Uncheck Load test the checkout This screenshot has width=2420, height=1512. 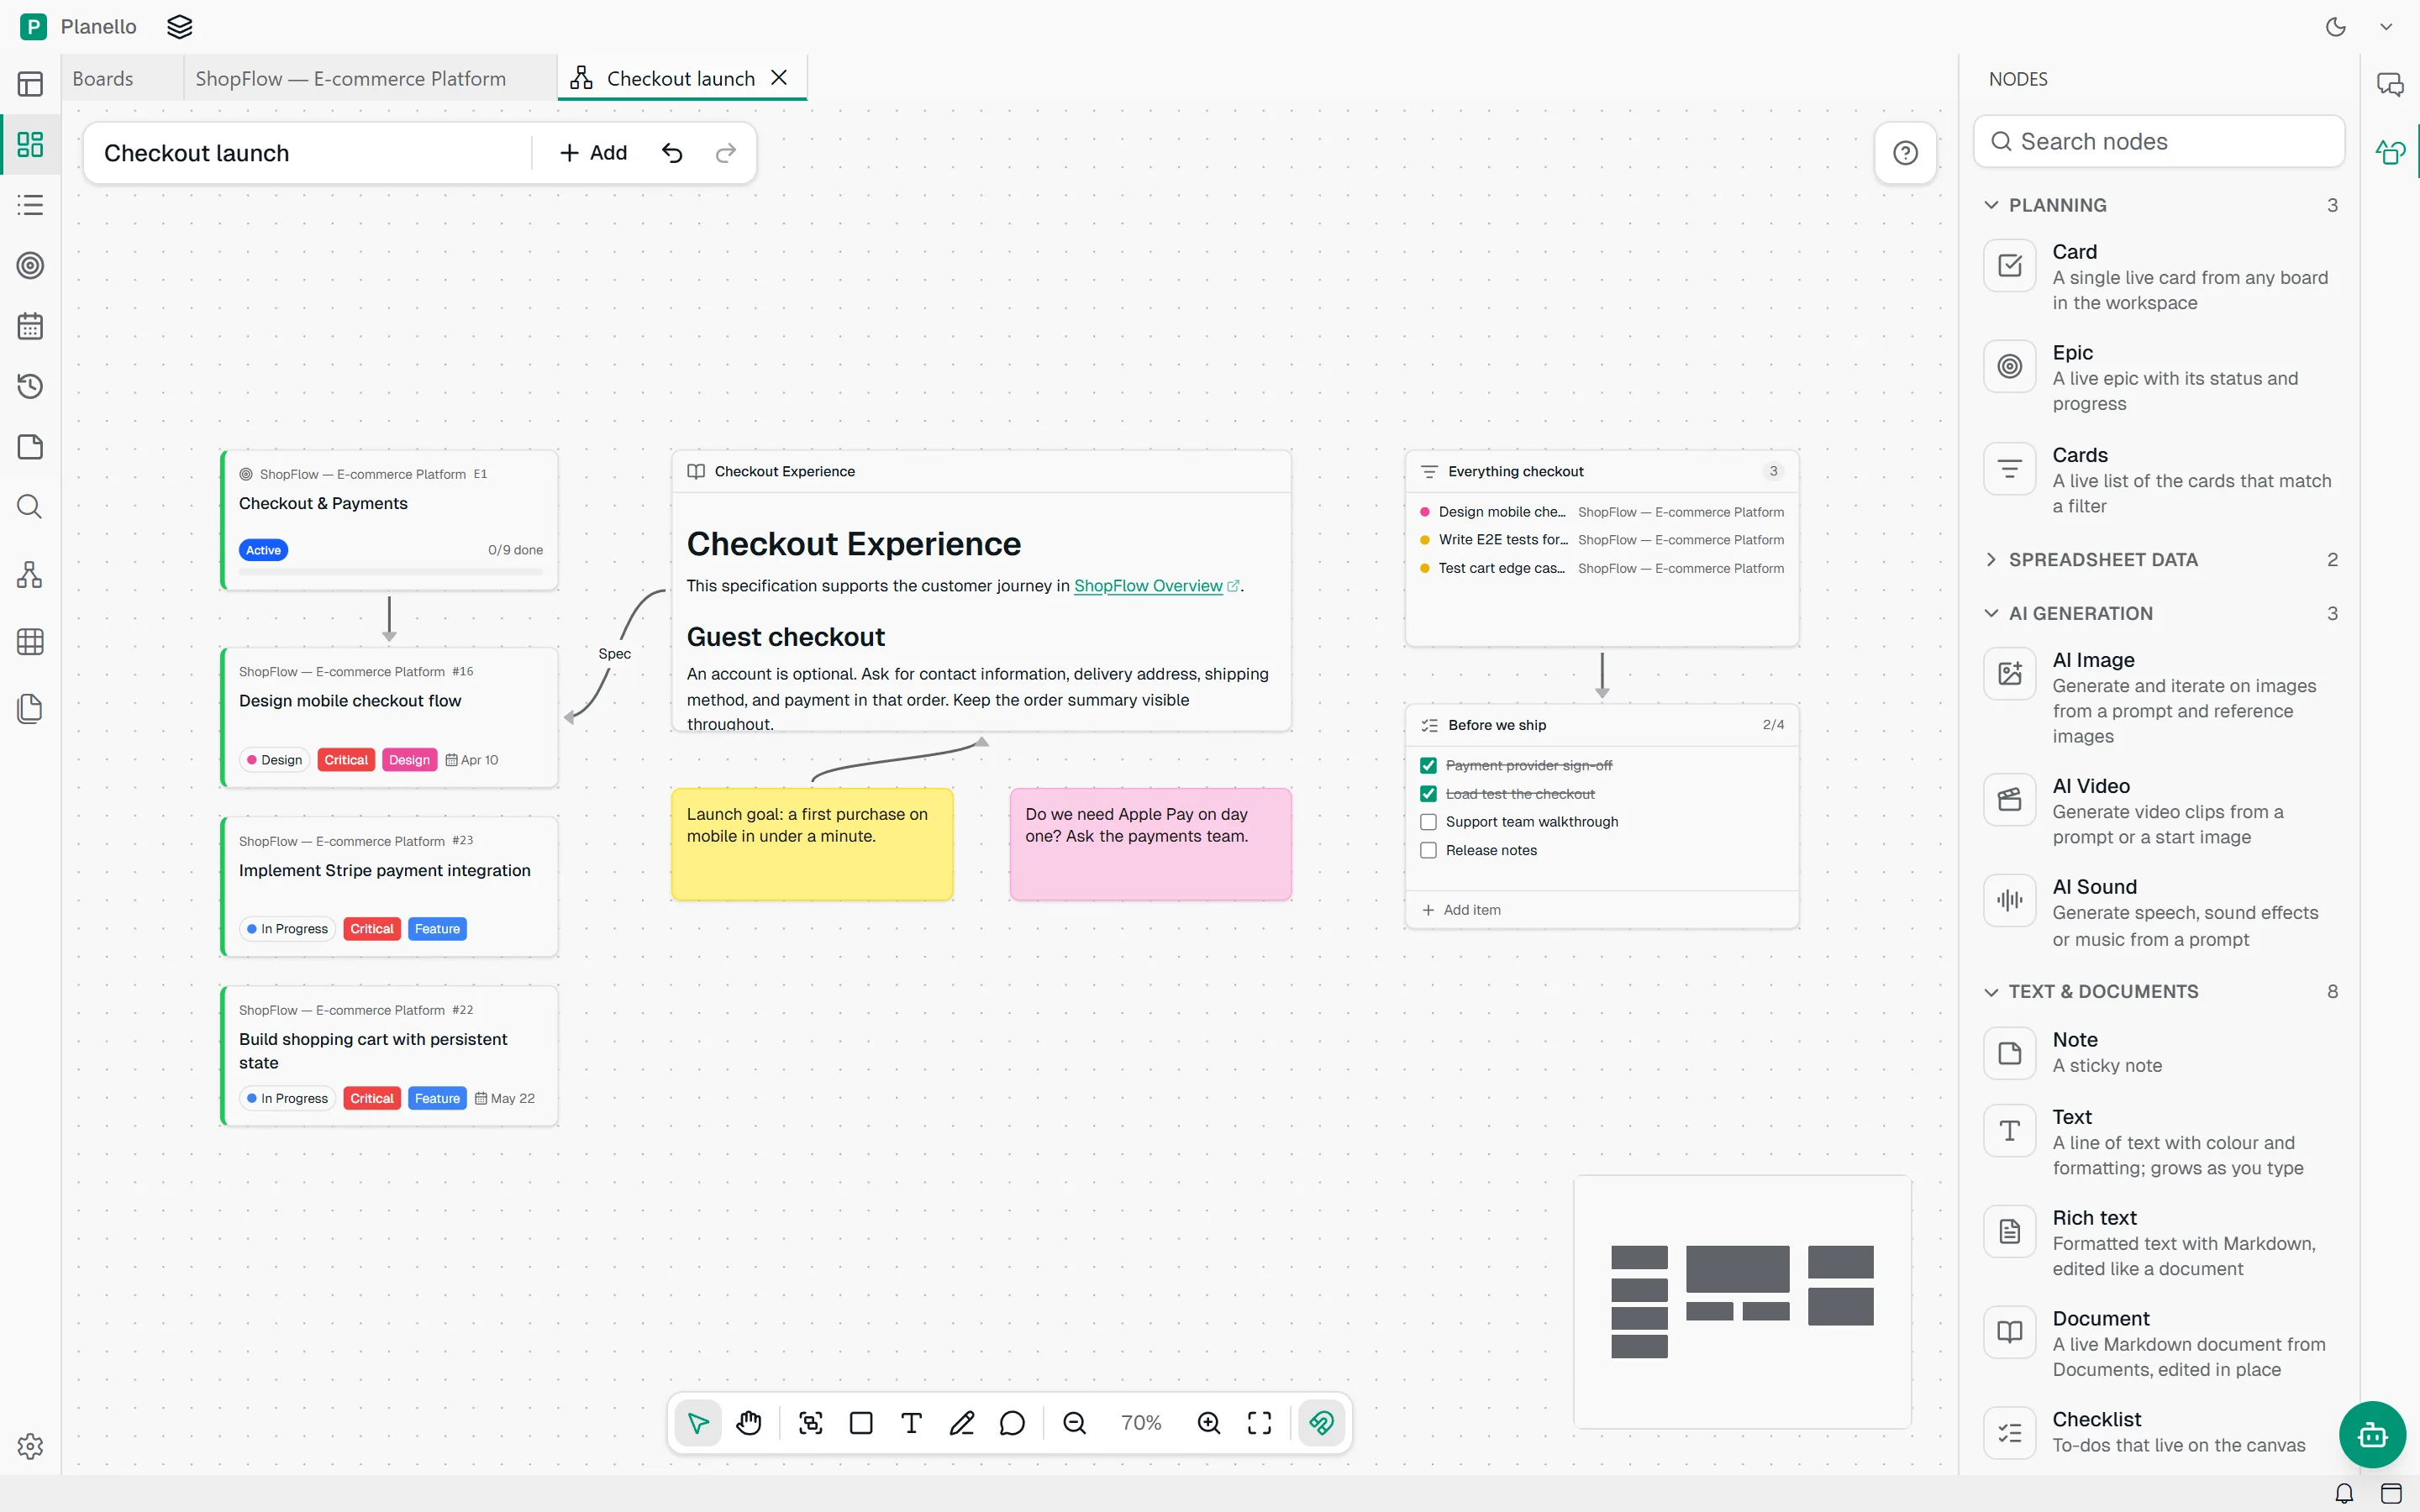1428,794
